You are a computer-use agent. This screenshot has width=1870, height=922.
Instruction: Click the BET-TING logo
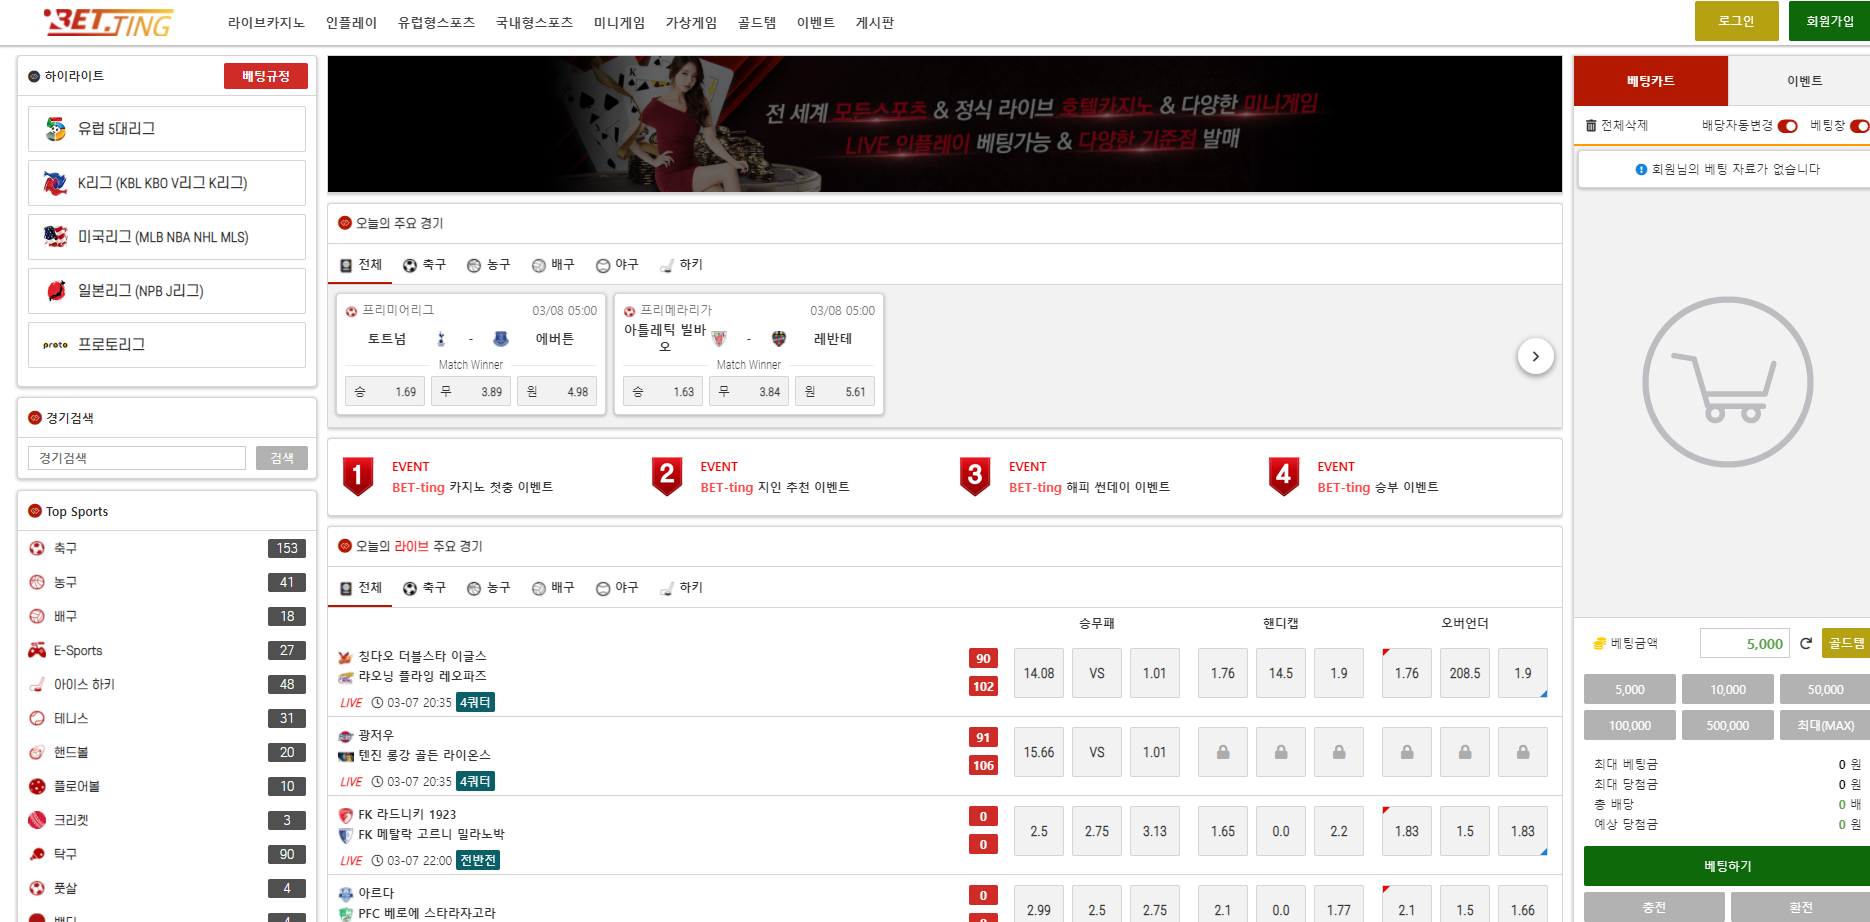click(108, 22)
